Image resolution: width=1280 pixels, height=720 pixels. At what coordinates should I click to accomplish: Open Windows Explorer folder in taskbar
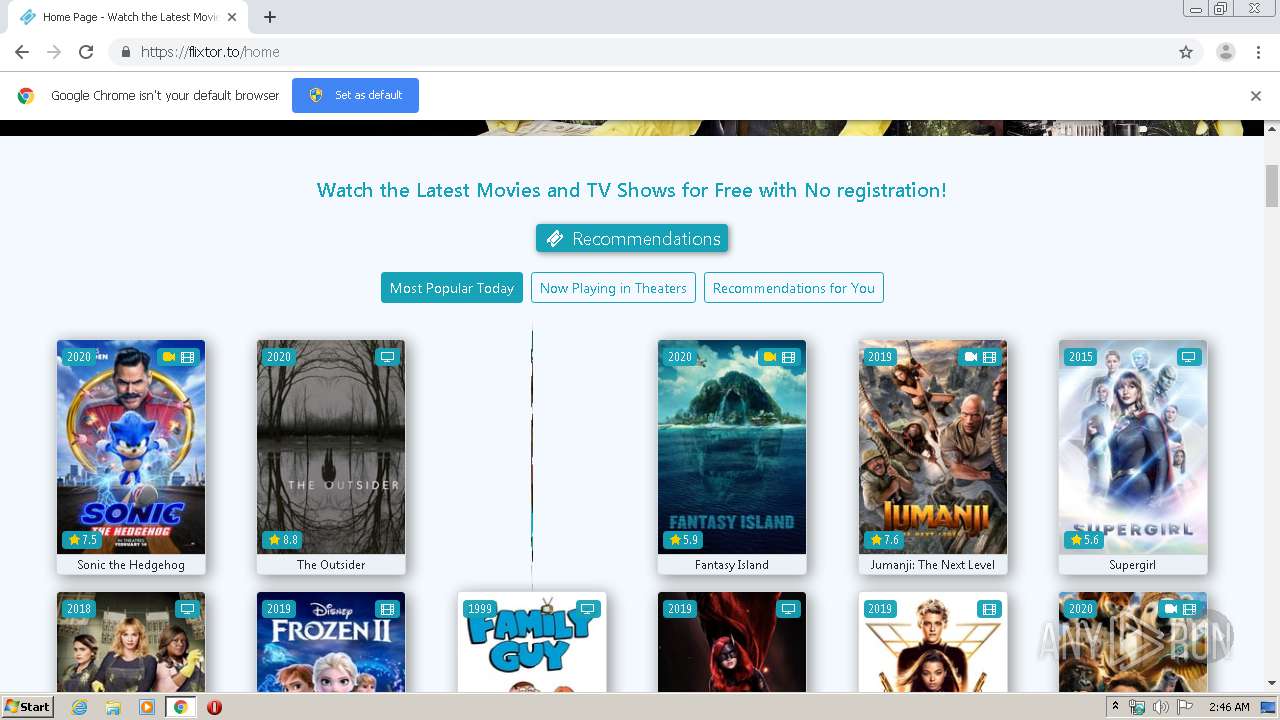(113, 707)
